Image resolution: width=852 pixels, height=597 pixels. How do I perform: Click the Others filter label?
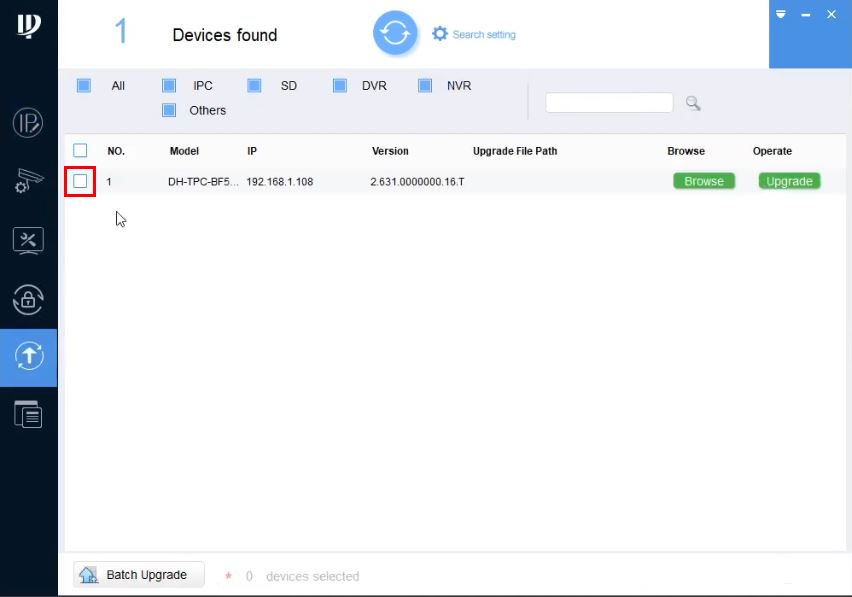tap(208, 110)
